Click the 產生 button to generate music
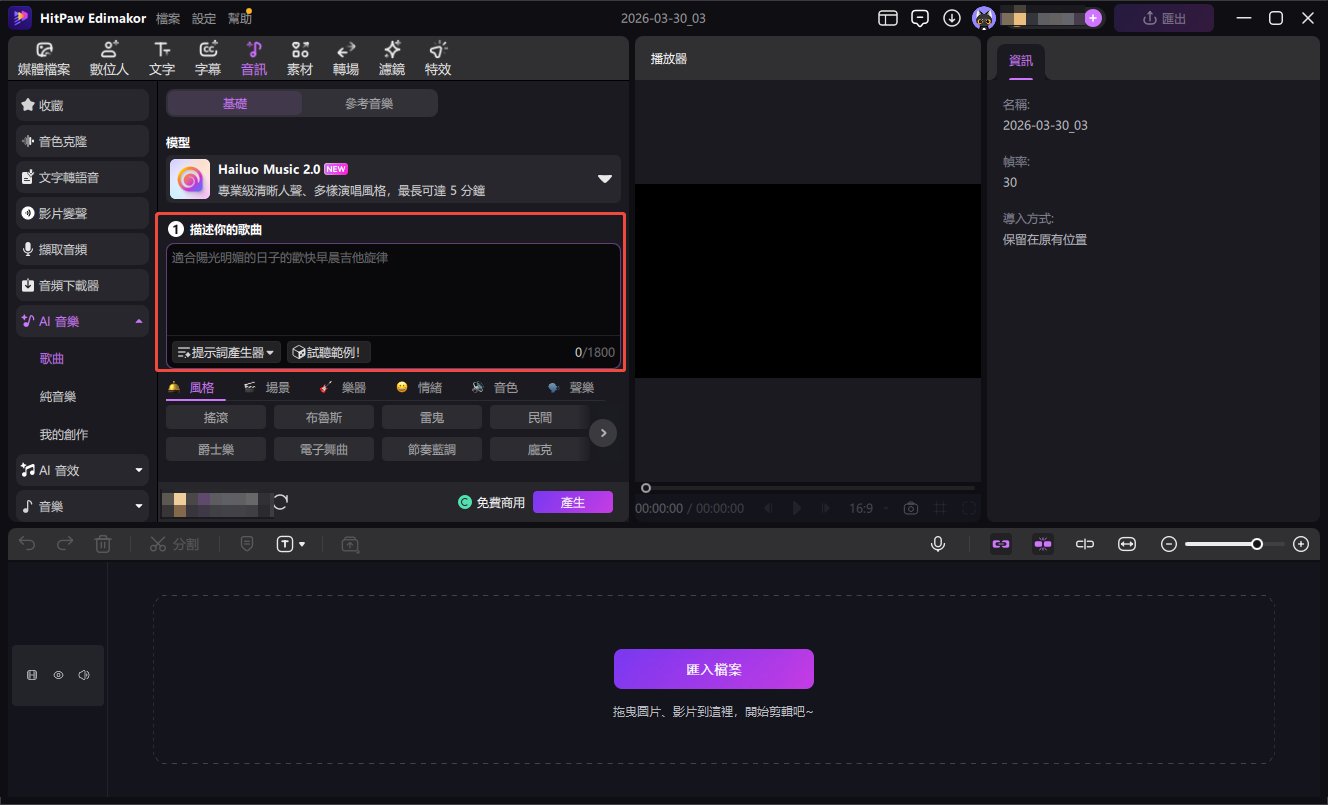Image resolution: width=1328 pixels, height=805 pixels. [x=573, y=503]
